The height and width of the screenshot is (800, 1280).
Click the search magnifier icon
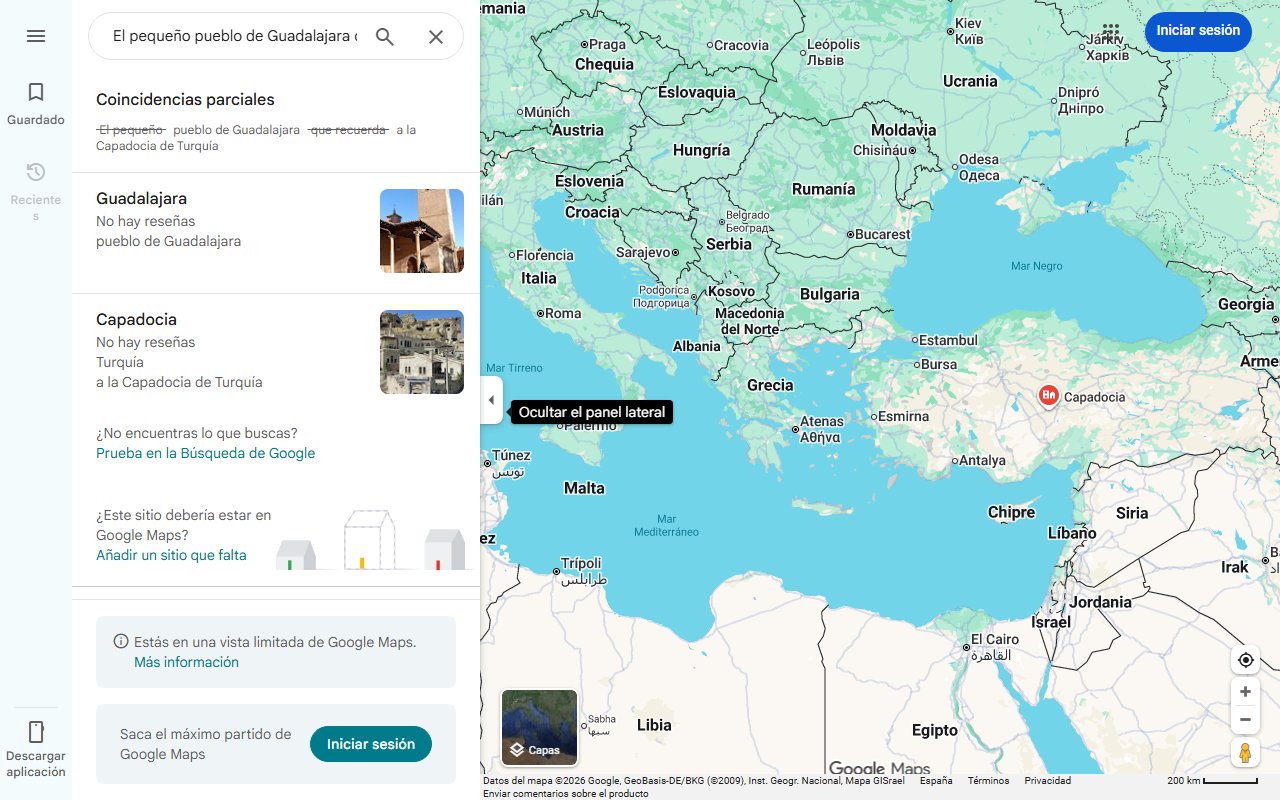tap(384, 36)
